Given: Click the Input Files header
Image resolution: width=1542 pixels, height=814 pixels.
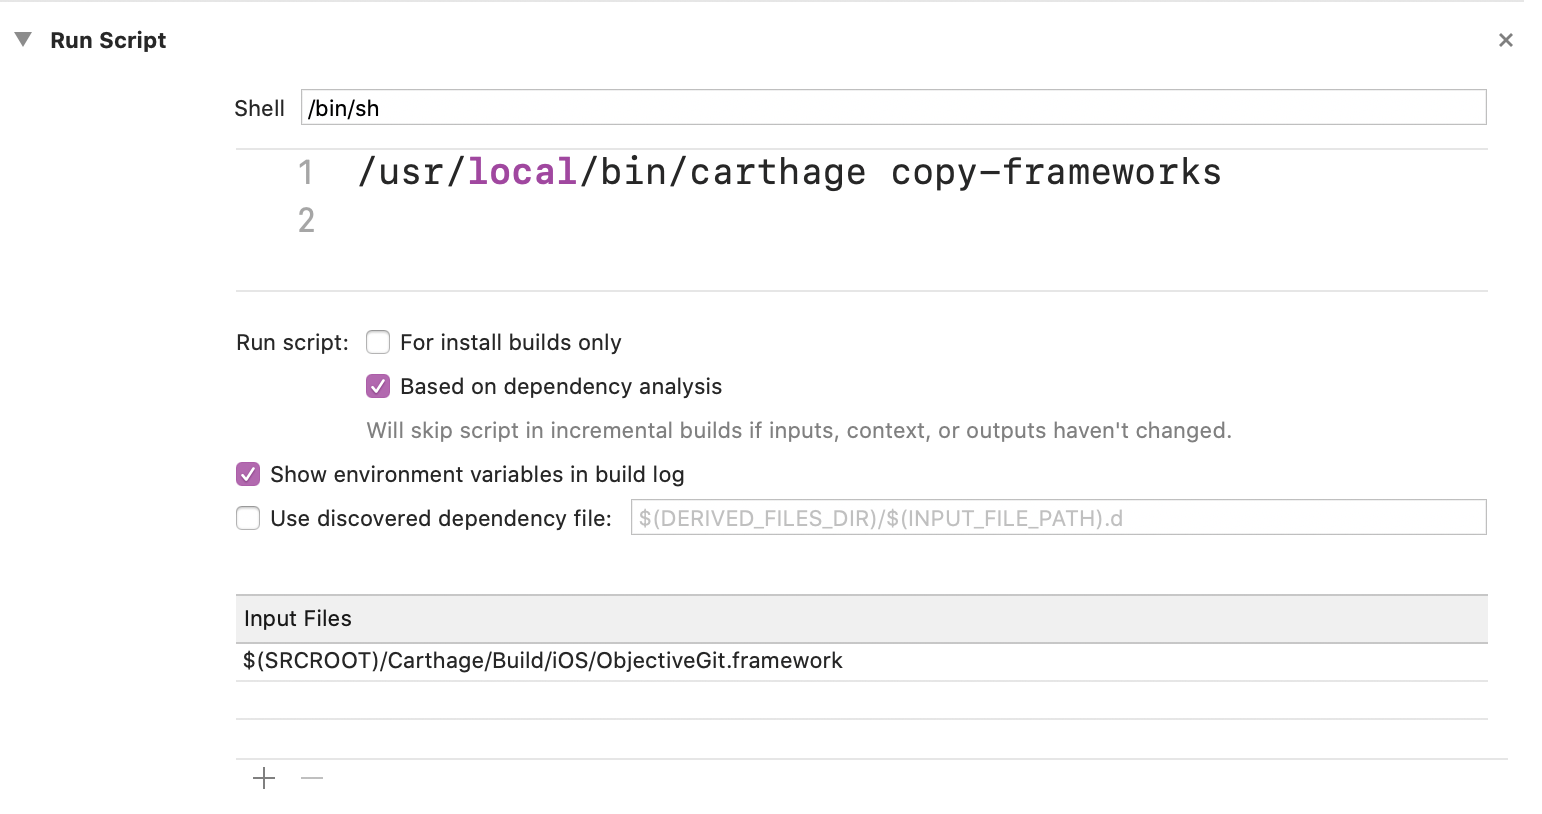Looking at the screenshot, I should [297, 618].
